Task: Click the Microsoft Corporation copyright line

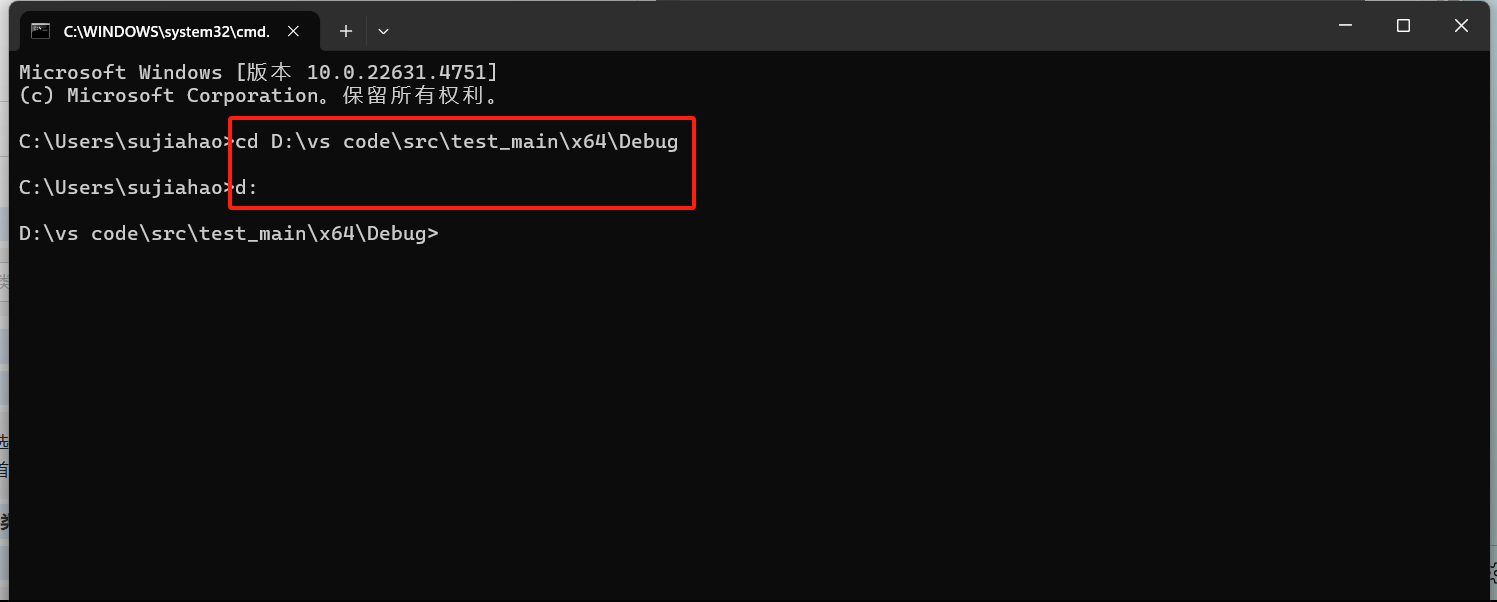Action: [x=258, y=96]
